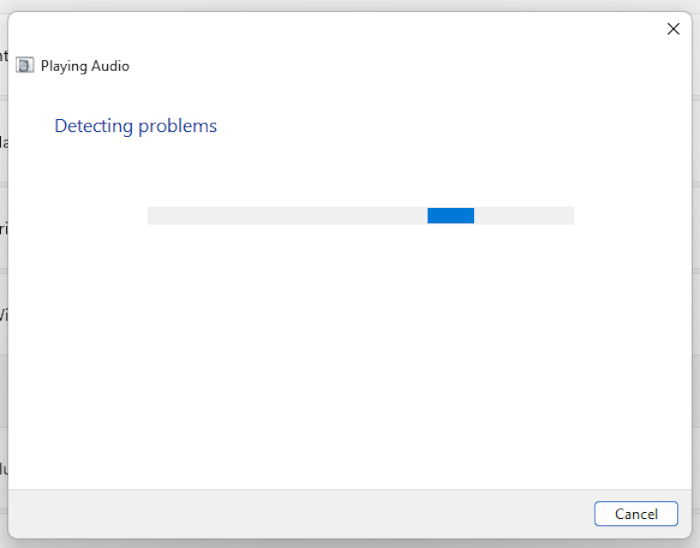
Task: Select the Playing Audio title text
Action: coord(85,66)
